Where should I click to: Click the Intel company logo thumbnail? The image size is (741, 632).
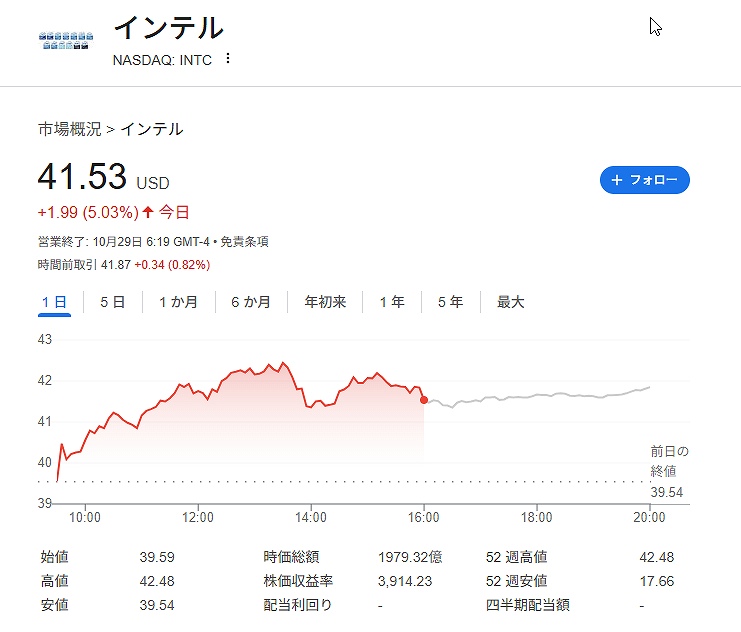[x=66, y=41]
